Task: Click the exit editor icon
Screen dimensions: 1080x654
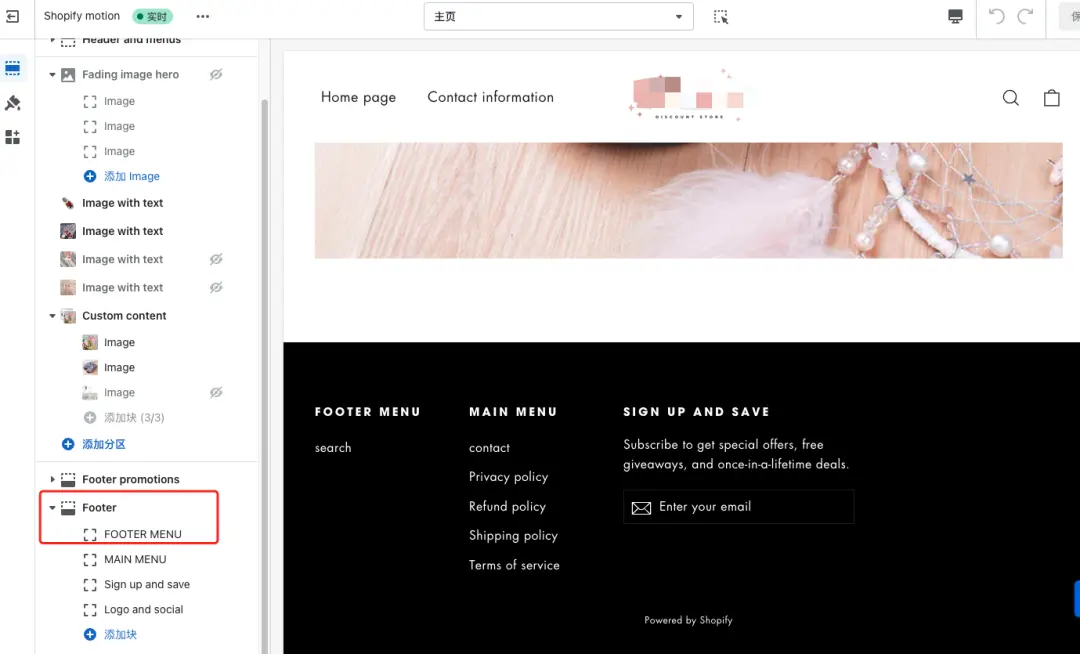Action: 12,16
